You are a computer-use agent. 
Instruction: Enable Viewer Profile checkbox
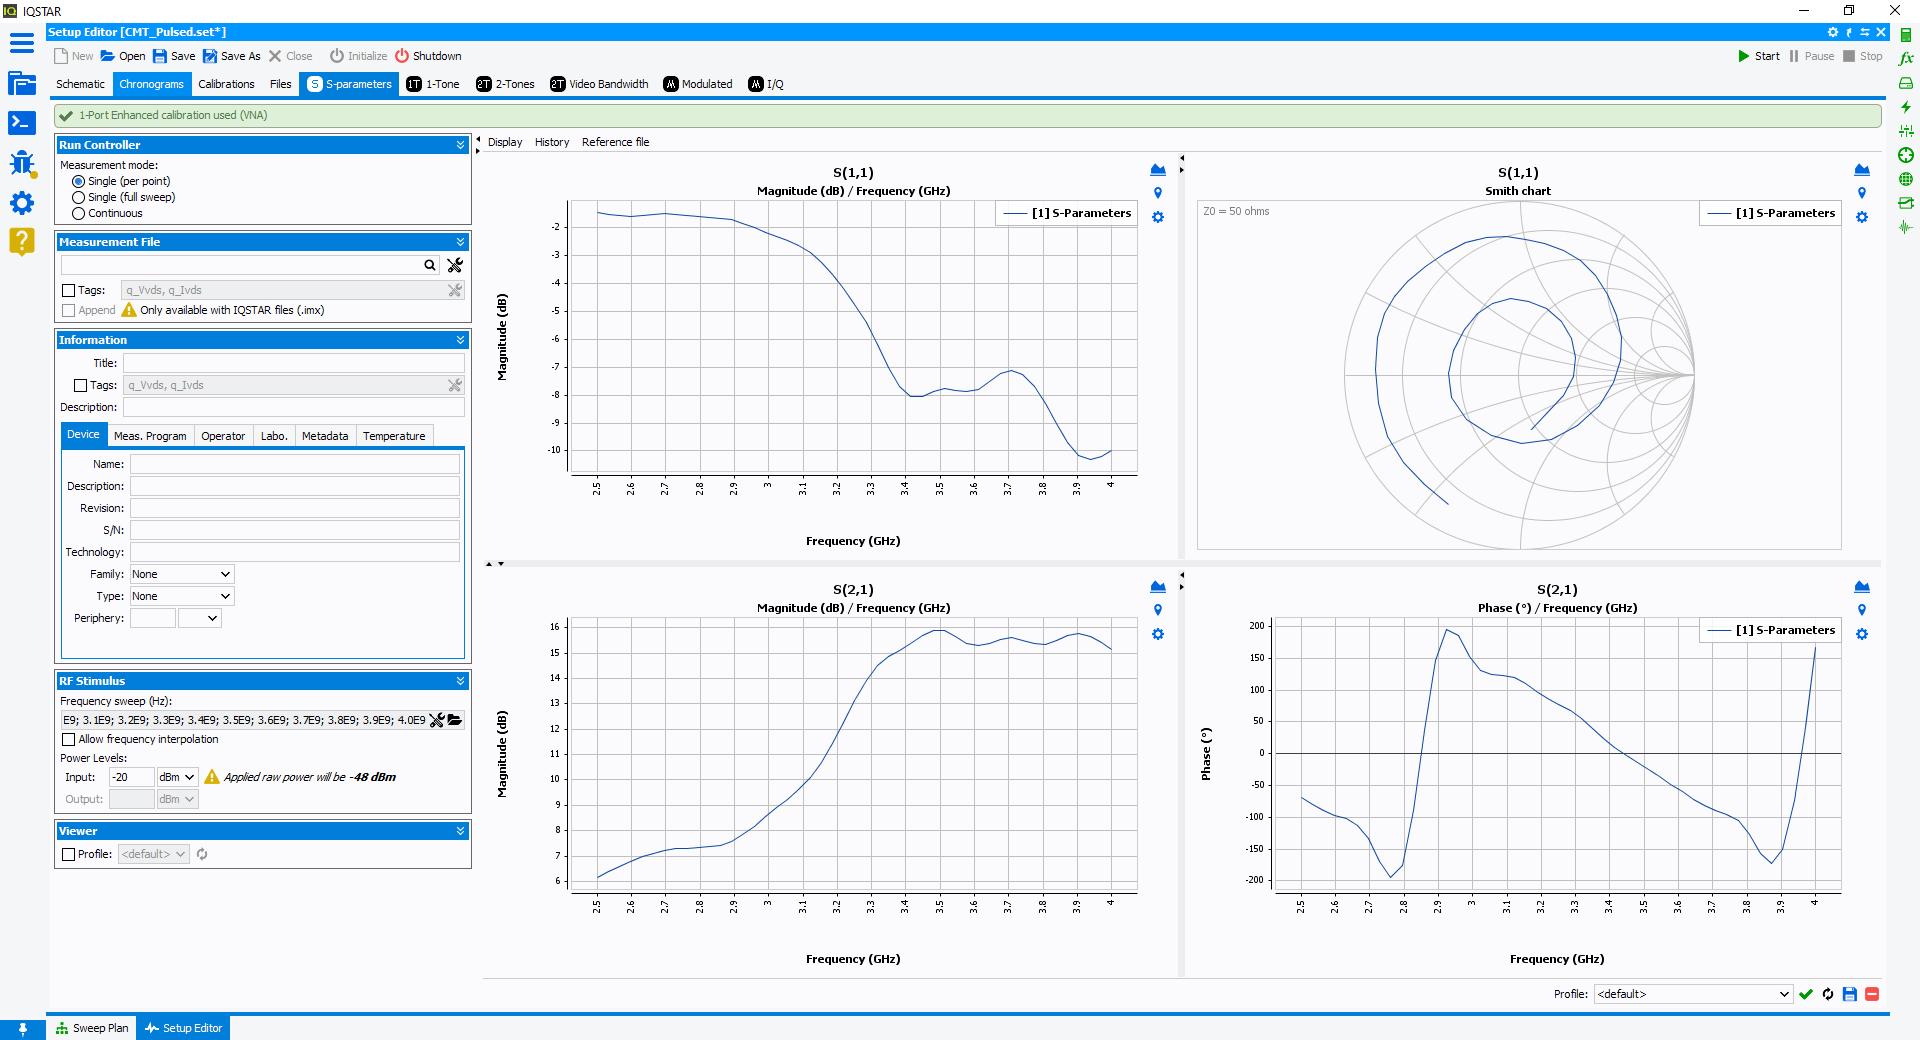pyautogui.click(x=69, y=854)
